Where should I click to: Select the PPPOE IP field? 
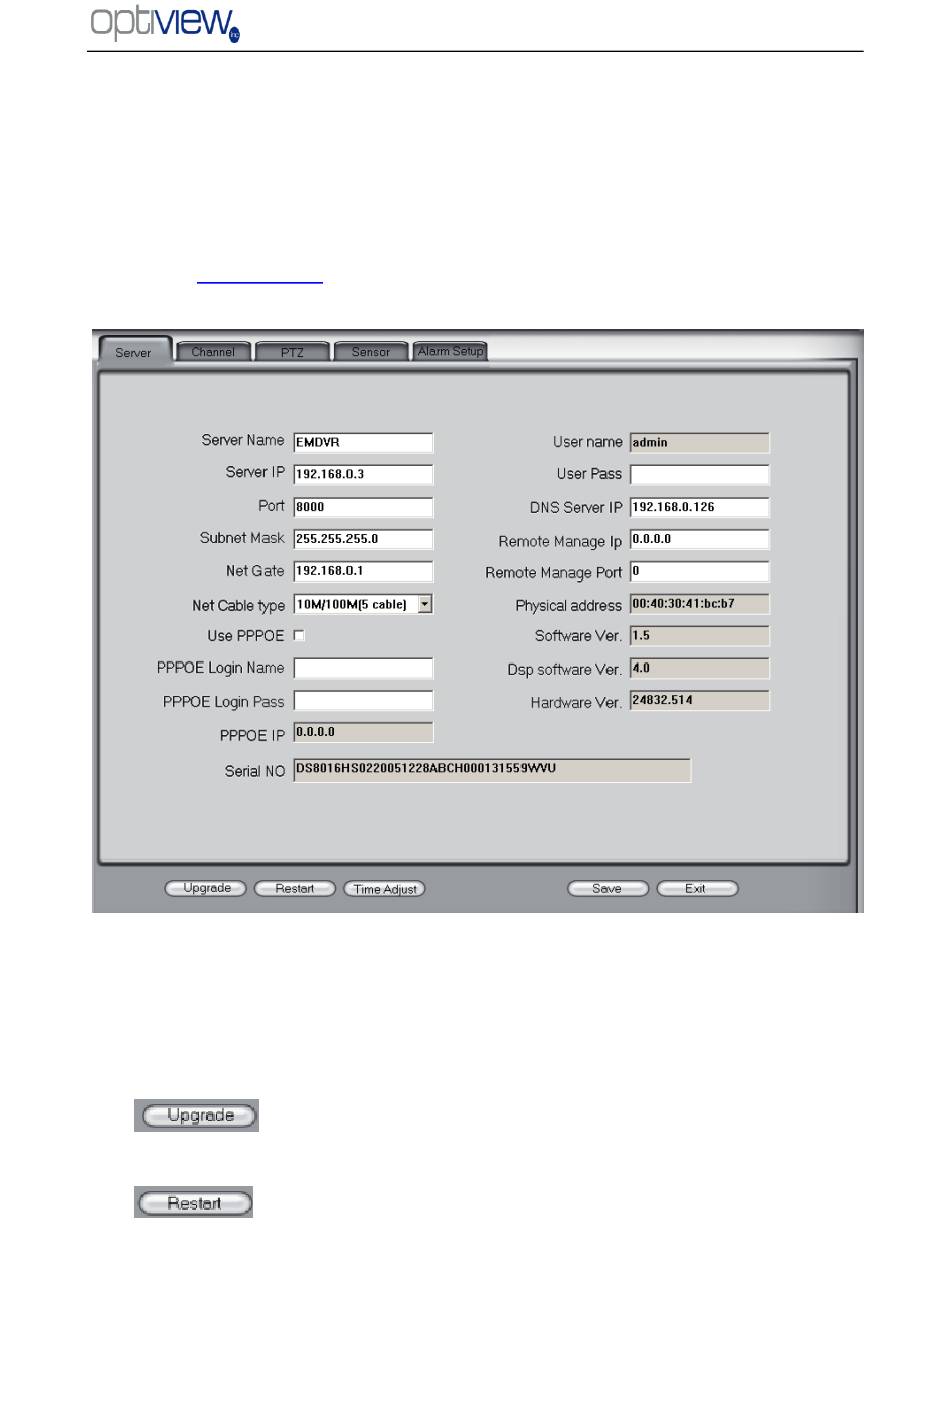coord(363,732)
